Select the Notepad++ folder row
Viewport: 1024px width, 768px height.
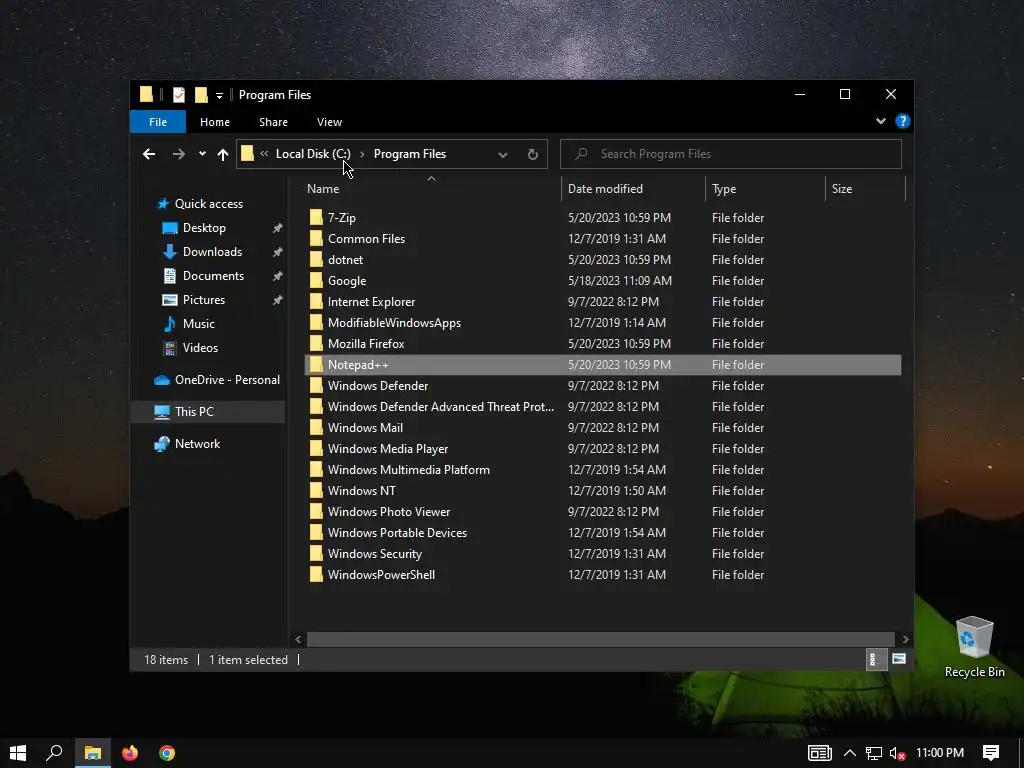click(x=603, y=365)
